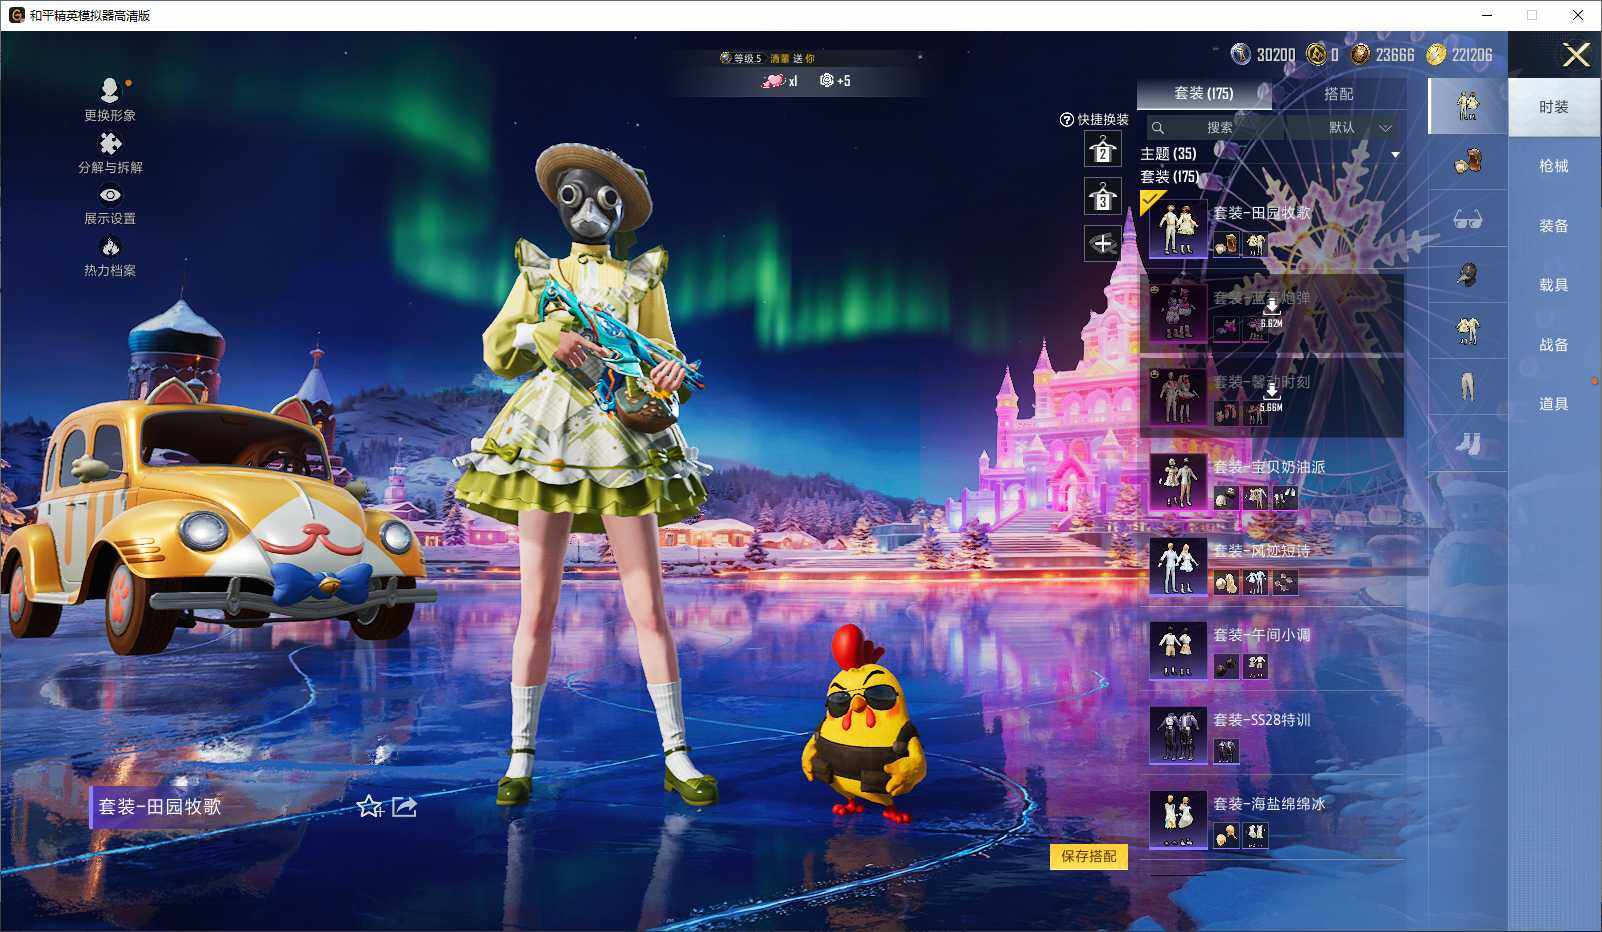Click the 套装-风迹短诗 title text

[x=1262, y=551]
